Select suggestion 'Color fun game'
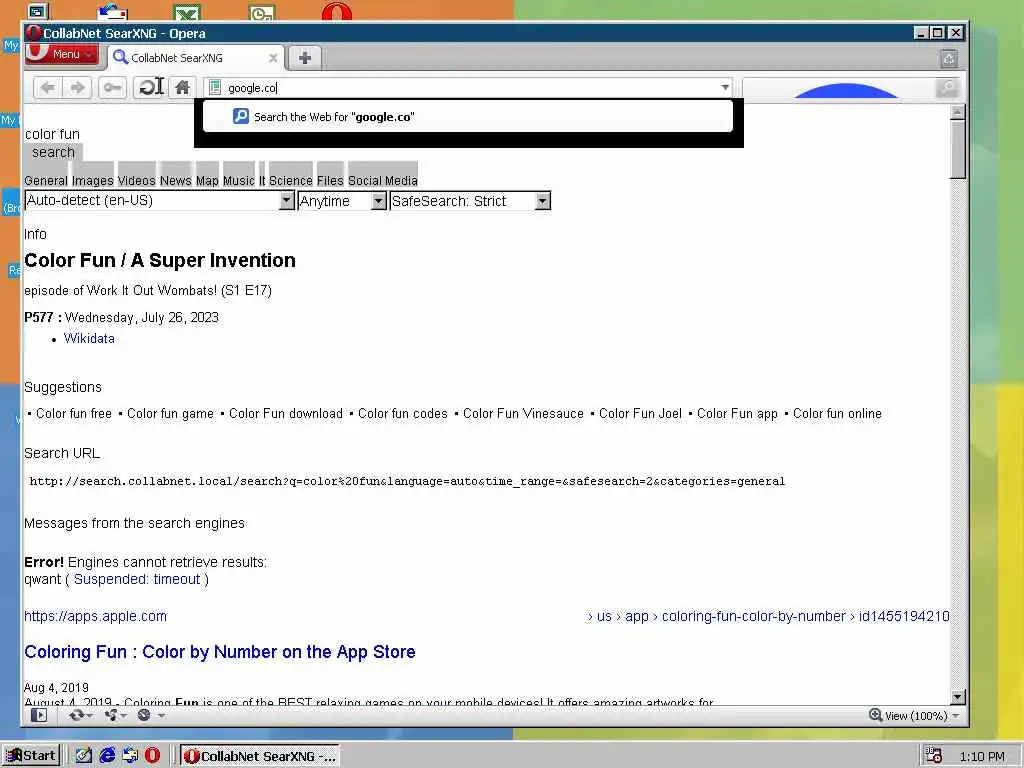The image size is (1024, 768). pyautogui.click(x=170, y=413)
